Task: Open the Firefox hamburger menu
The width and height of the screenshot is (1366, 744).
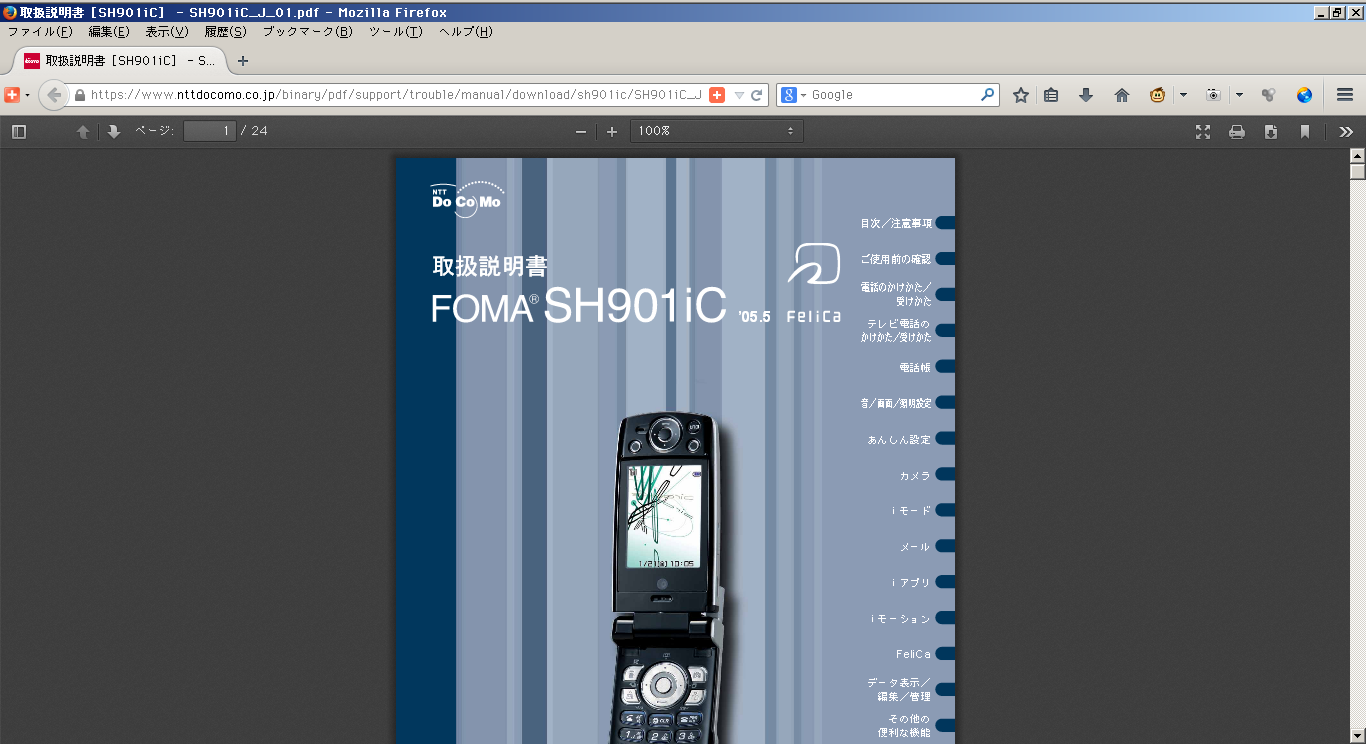Action: (x=1345, y=95)
